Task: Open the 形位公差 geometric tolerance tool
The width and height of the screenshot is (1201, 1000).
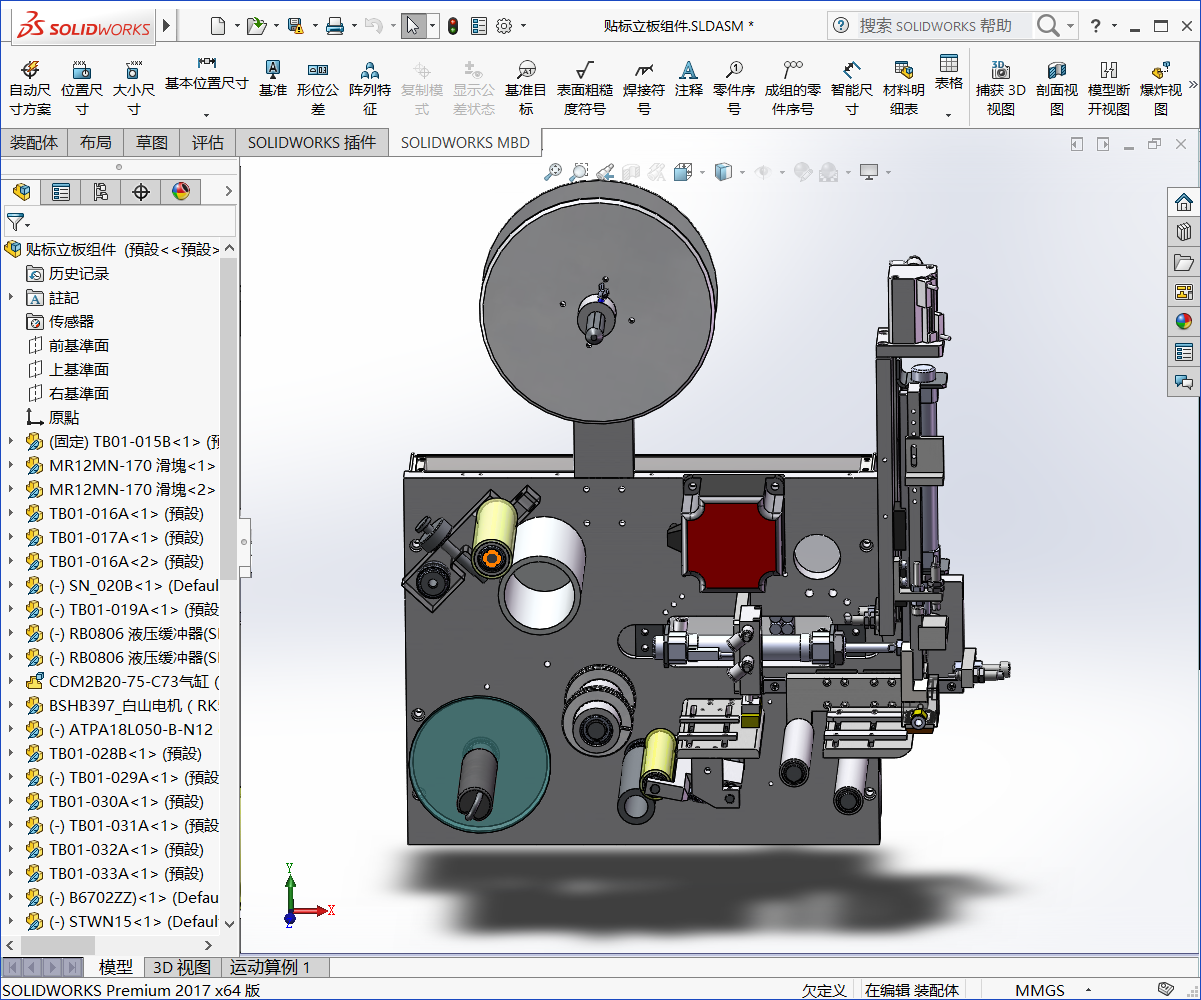Action: [x=318, y=87]
